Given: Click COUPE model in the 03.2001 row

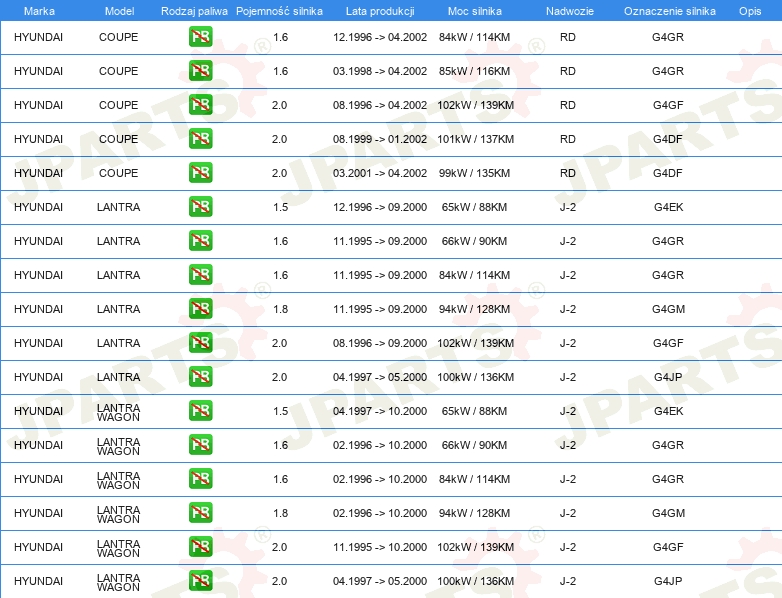Looking at the screenshot, I should (x=118, y=173).
